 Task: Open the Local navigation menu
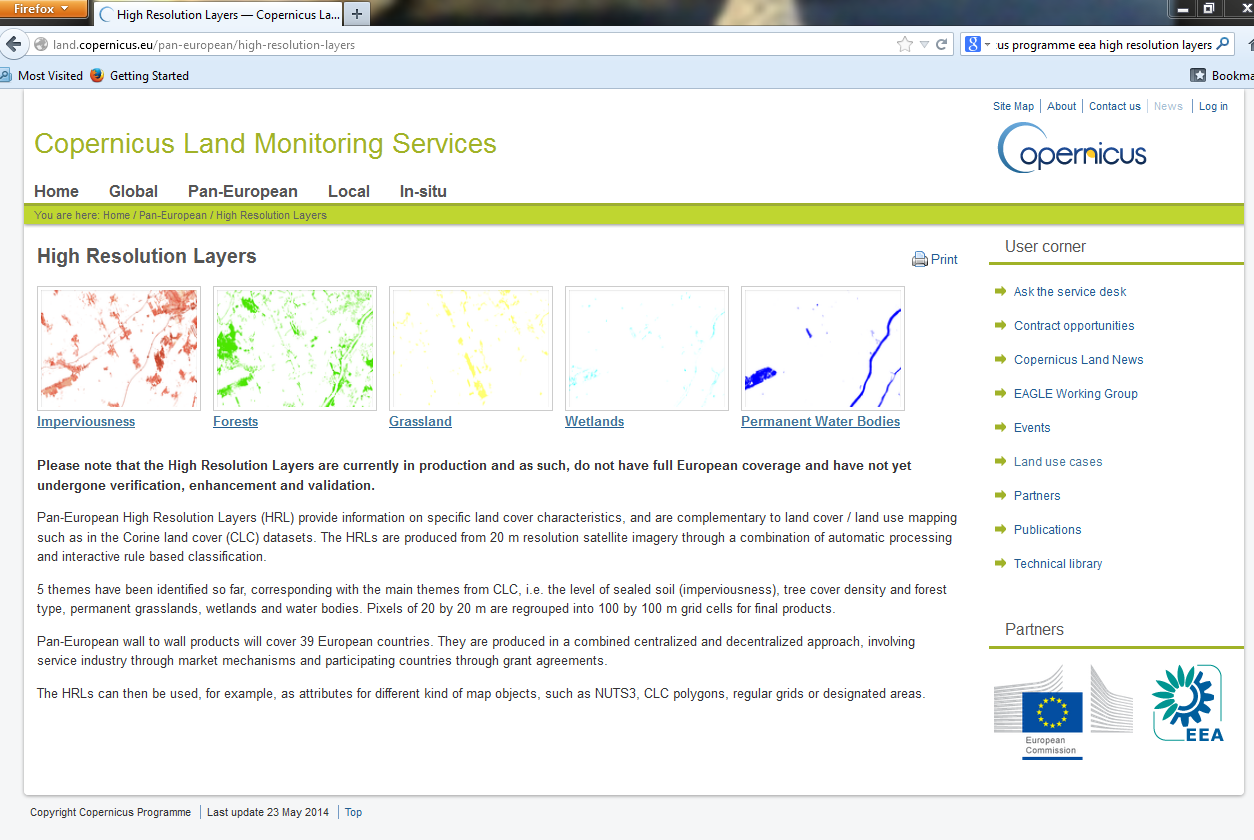point(349,191)
